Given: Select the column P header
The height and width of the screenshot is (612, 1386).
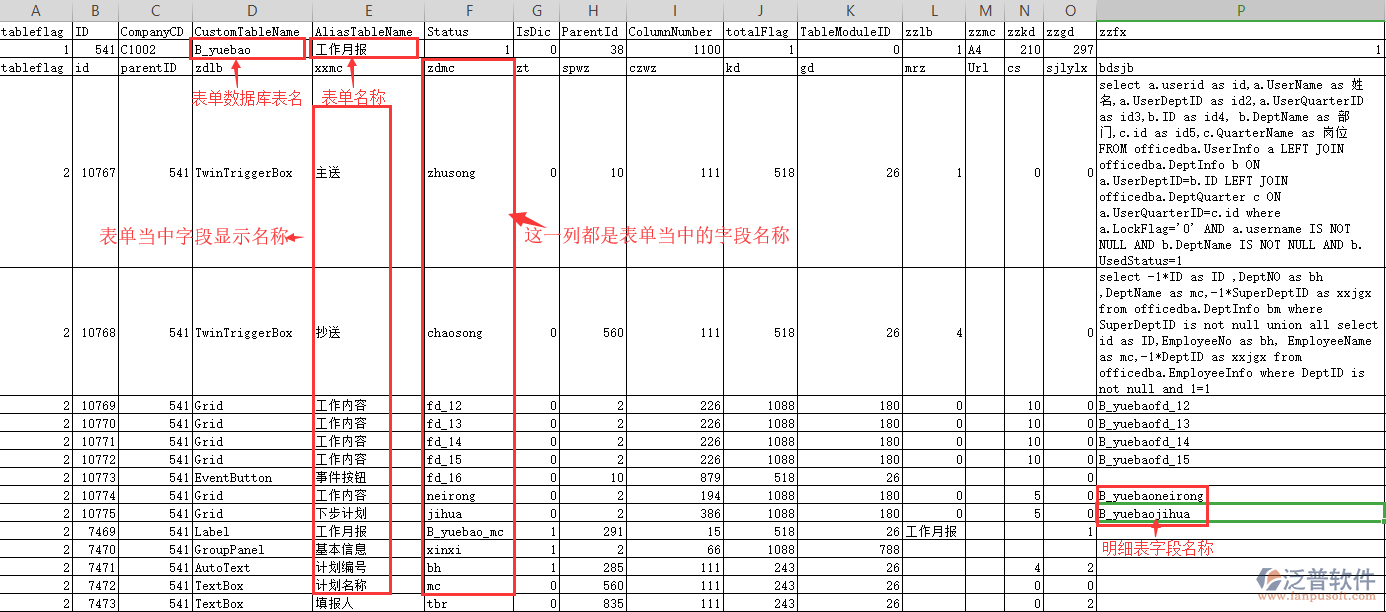Looking at the screenshot, I should 1240,10.
